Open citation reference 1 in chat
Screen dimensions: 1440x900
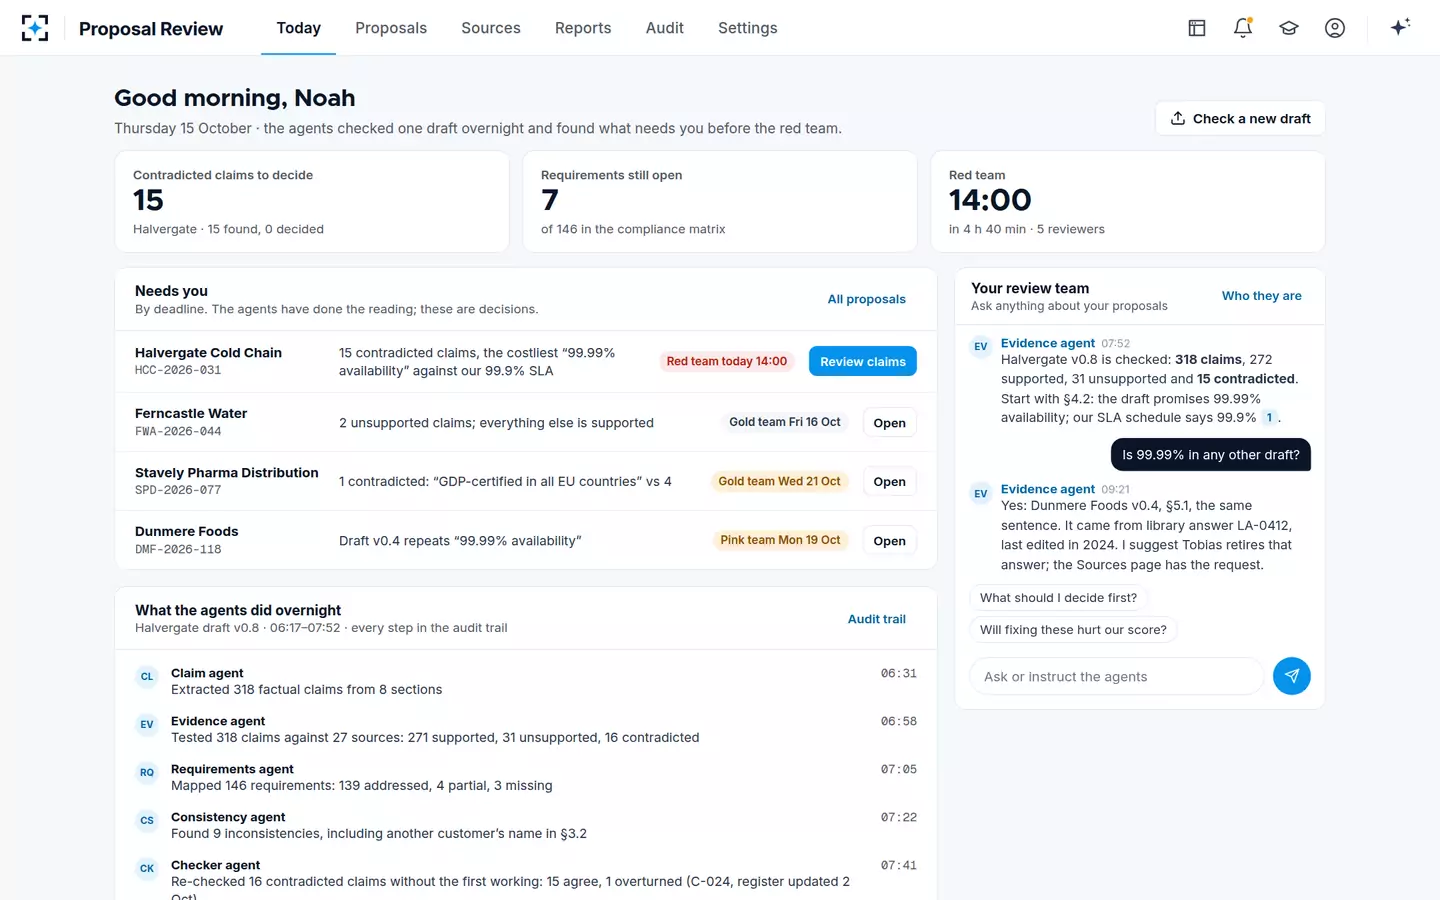point(1269,418)
